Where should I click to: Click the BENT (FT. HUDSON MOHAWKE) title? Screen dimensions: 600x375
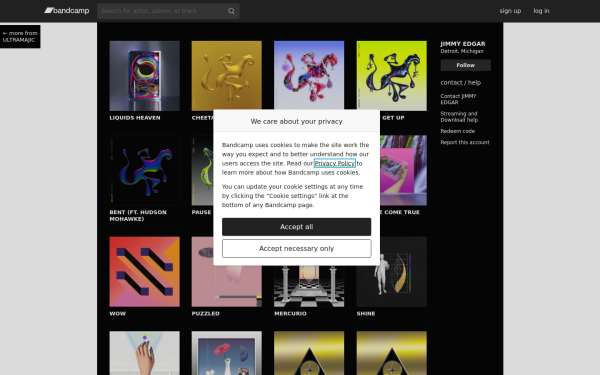tap(138, 215)
